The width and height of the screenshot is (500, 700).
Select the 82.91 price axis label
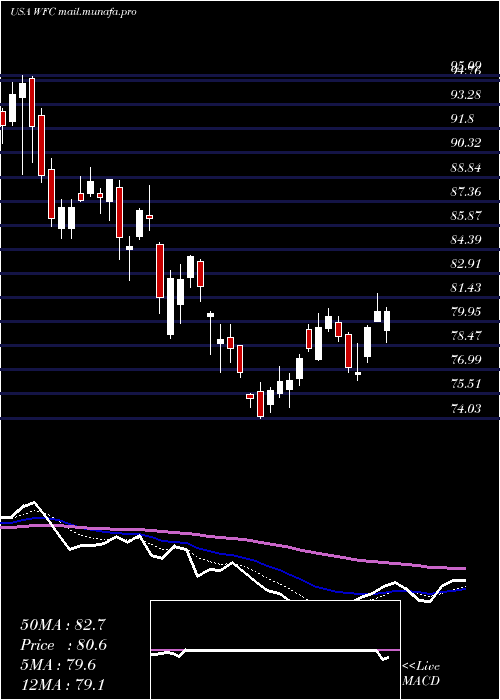point(466,263)
